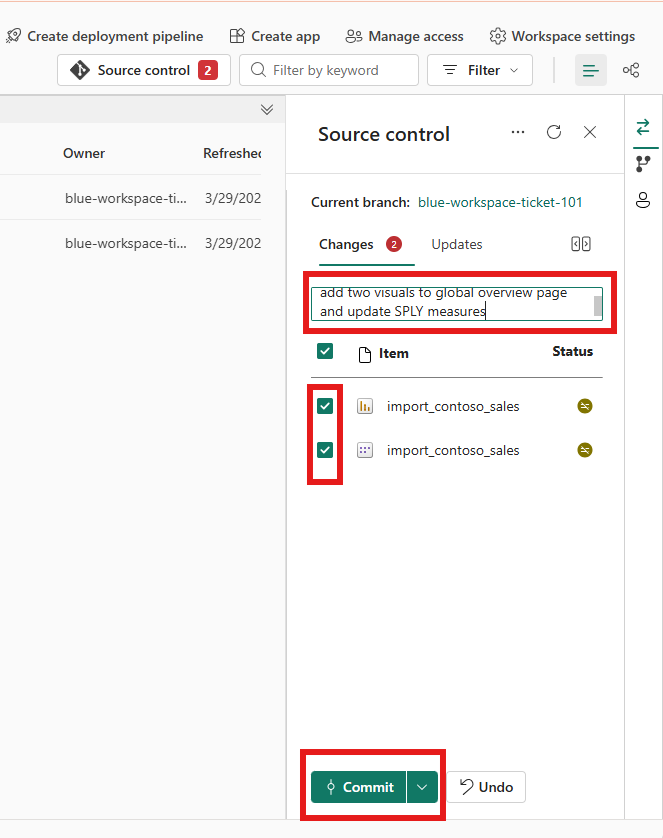Viewport: 663px width, 838px height.
Task: Click the people icon beside Manage access
Action: pyautogui.click(x=354, y=36)
